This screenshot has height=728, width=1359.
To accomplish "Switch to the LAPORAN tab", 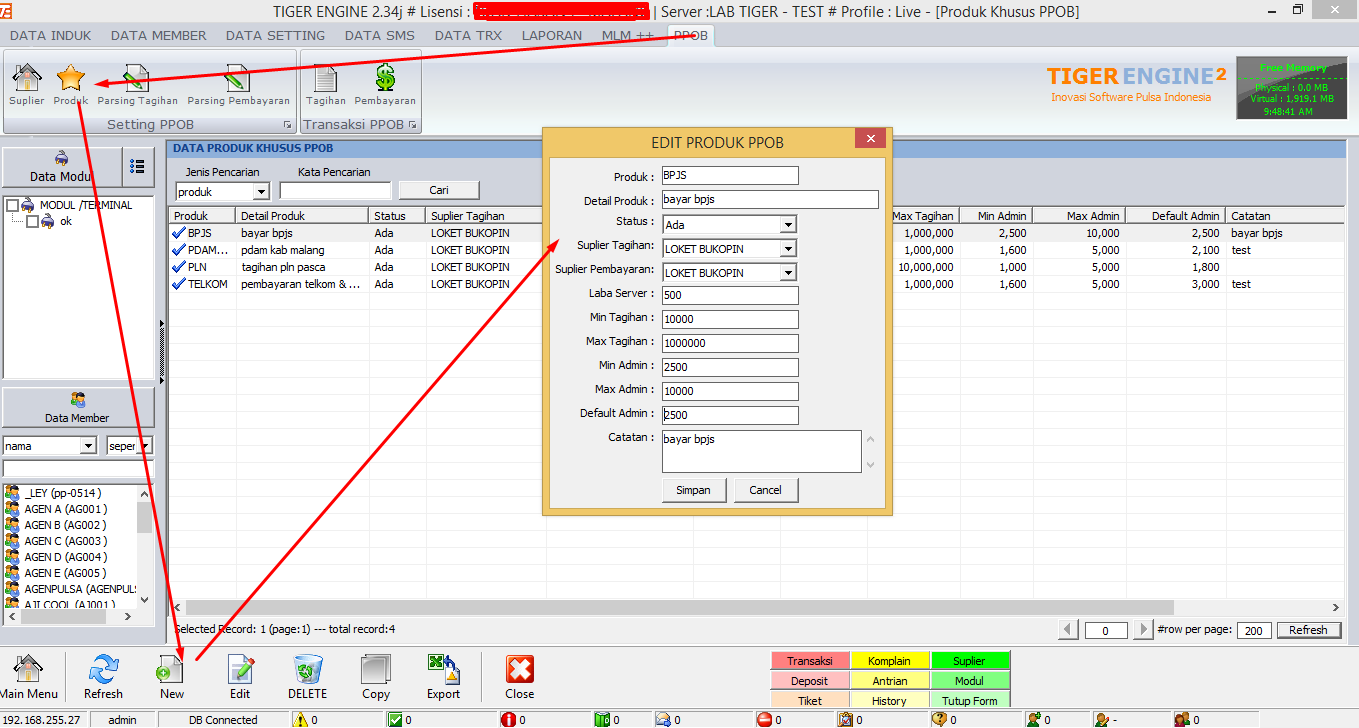I will click(x=551, y=35).
